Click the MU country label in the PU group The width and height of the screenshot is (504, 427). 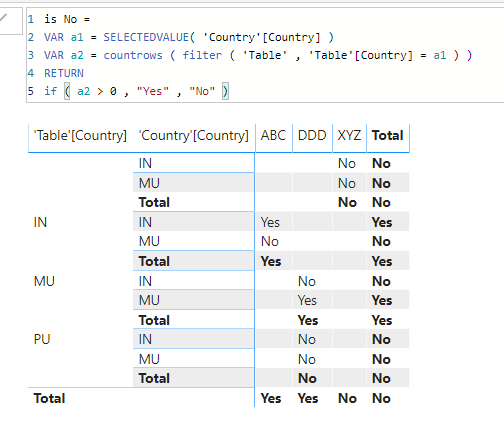[149, 359]
